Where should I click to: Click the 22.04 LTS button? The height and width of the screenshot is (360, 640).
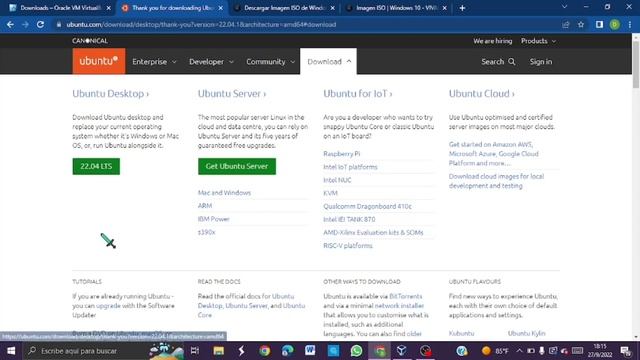coord(96,166)
